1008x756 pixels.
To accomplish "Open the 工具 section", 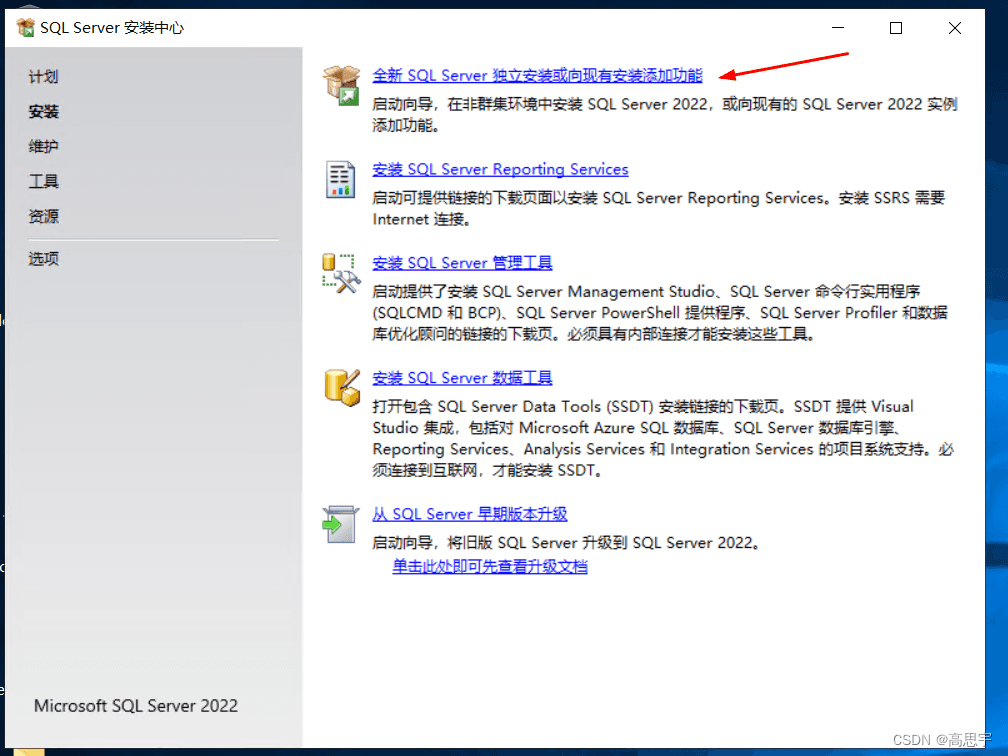I will (44, 181).
